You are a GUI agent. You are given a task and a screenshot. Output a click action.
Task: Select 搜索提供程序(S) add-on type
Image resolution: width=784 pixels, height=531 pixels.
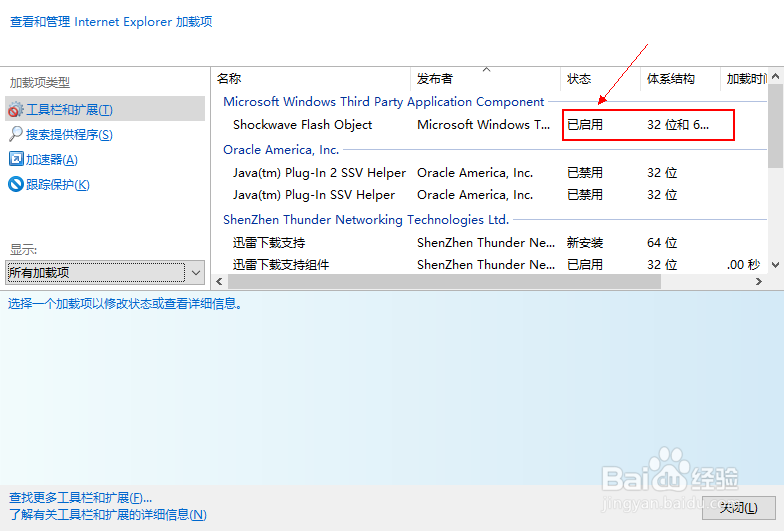[69, 134]
